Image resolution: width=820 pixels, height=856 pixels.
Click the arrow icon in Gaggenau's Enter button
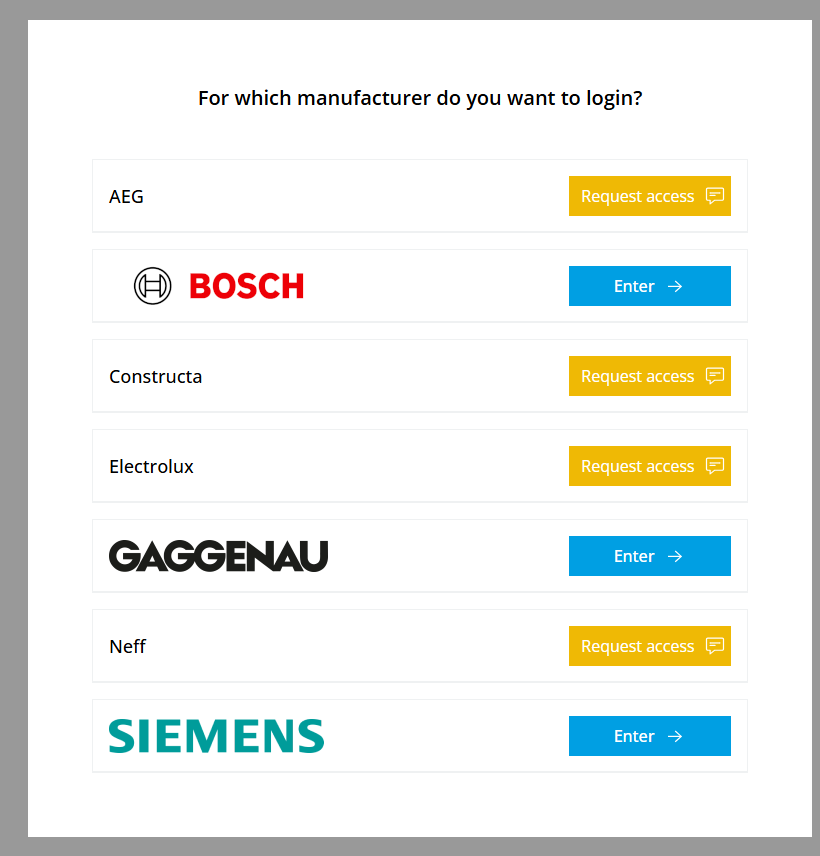click(x=675, y=556)
